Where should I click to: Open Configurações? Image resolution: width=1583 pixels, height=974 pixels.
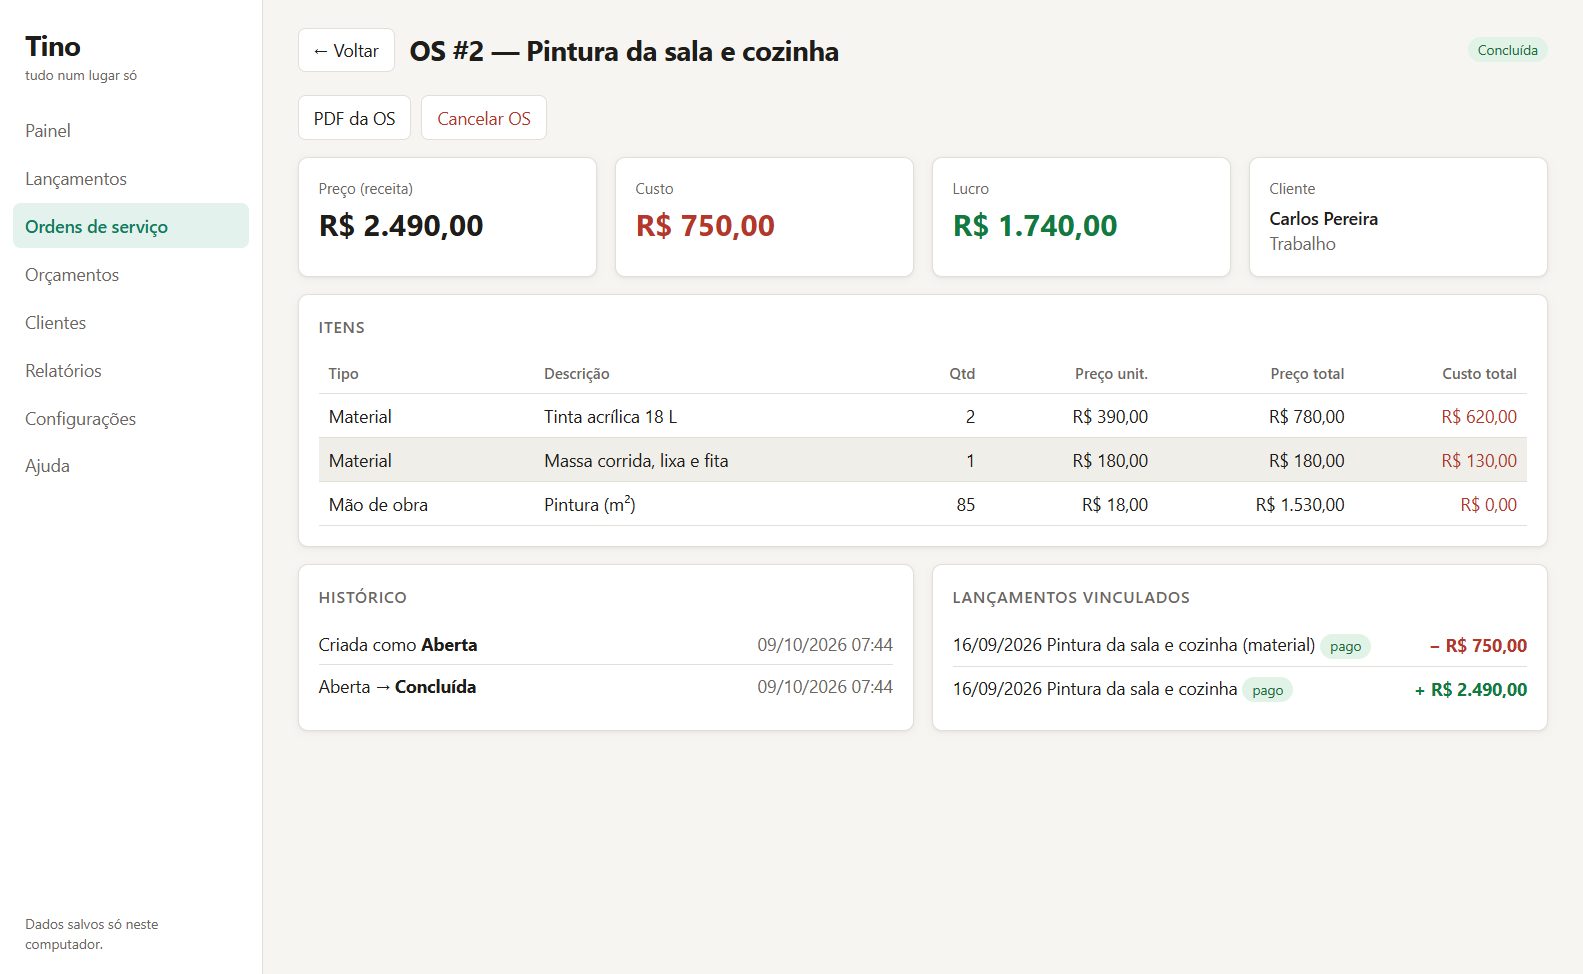131,419
